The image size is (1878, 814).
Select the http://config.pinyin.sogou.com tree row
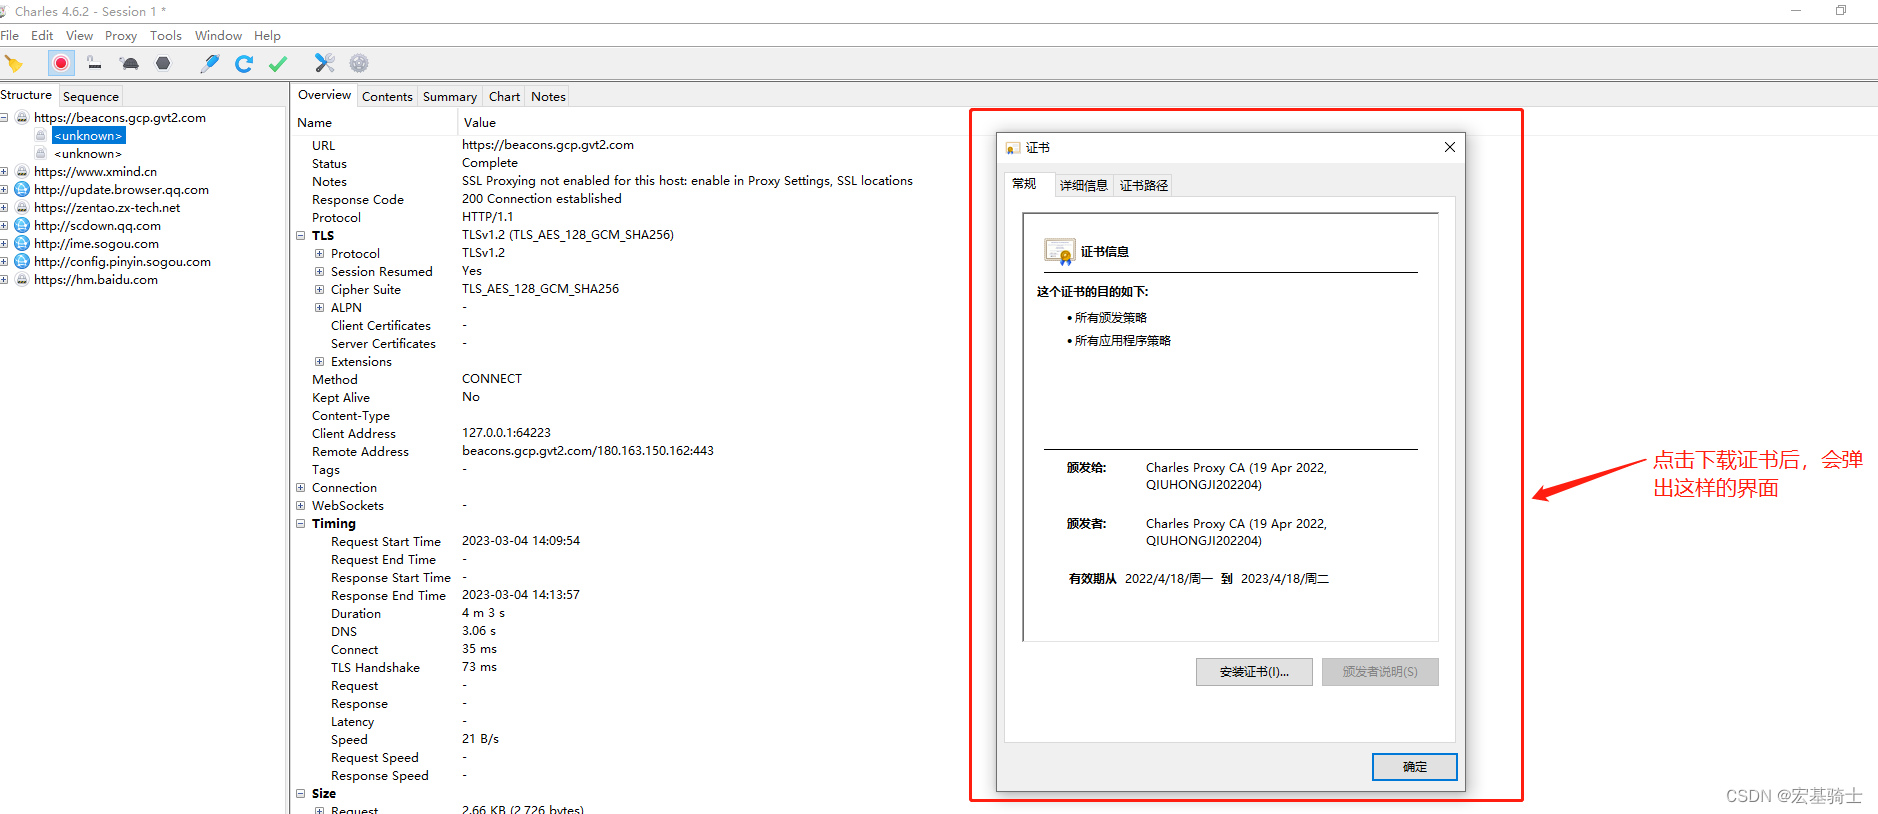[122, 261]
